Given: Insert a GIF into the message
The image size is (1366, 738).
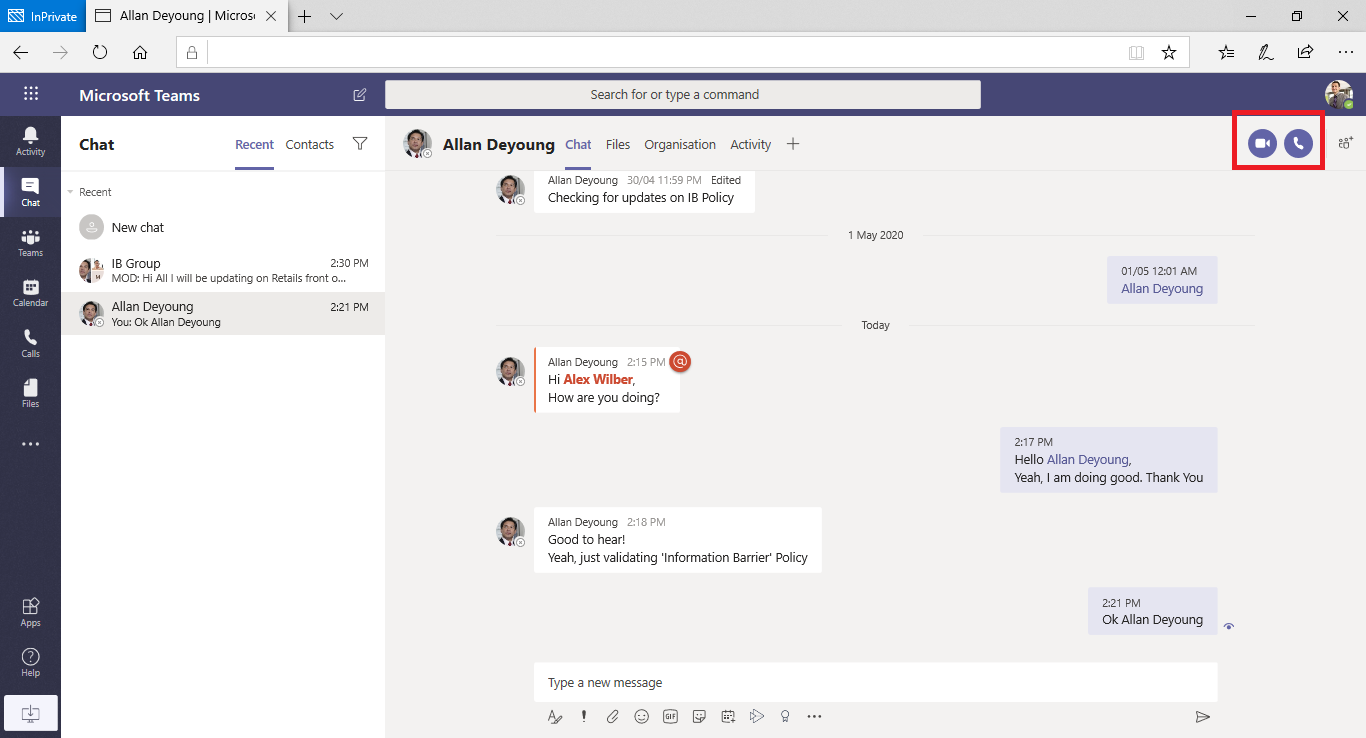Looking at the screenshot, I should point(670,716).
